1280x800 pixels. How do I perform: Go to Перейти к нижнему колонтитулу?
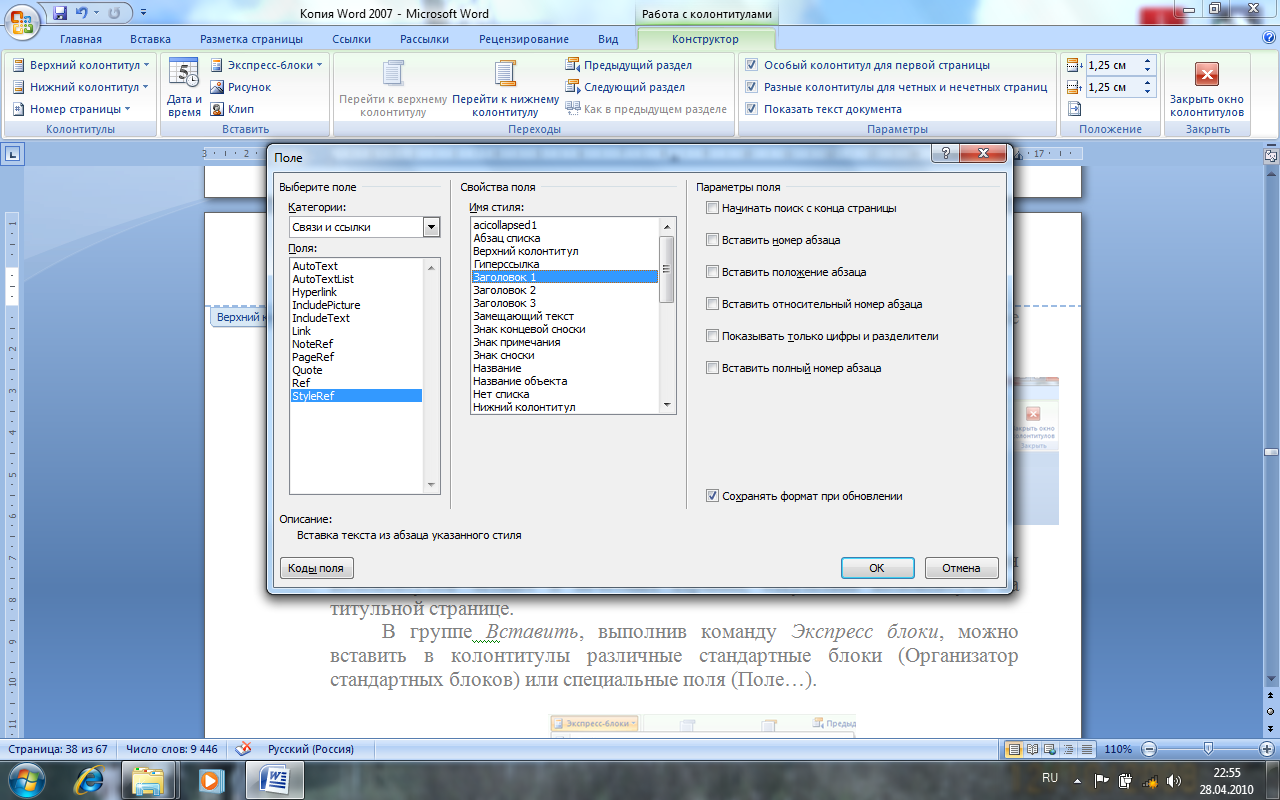coord(505,88)
